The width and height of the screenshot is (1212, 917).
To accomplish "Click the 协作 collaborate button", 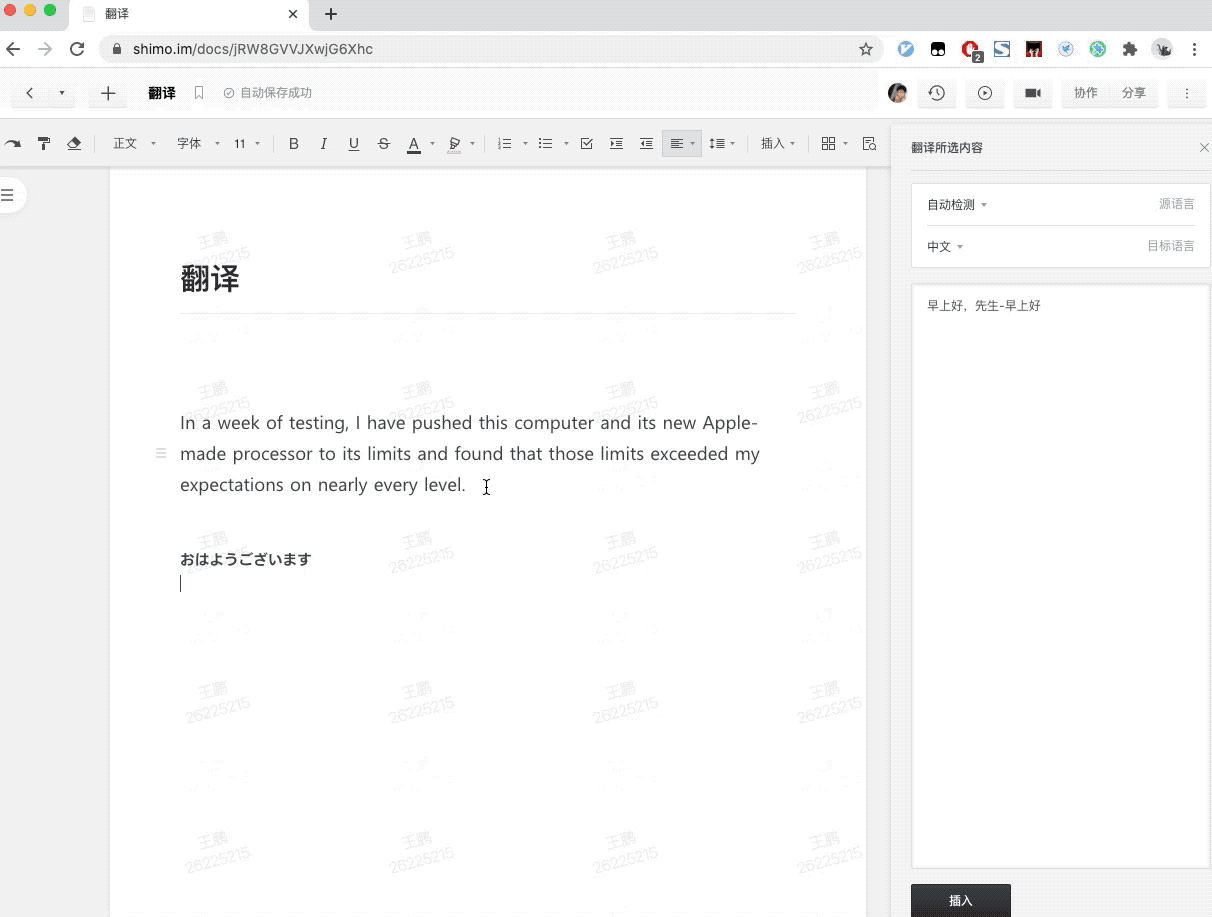I will click(x=1085, y=93).
